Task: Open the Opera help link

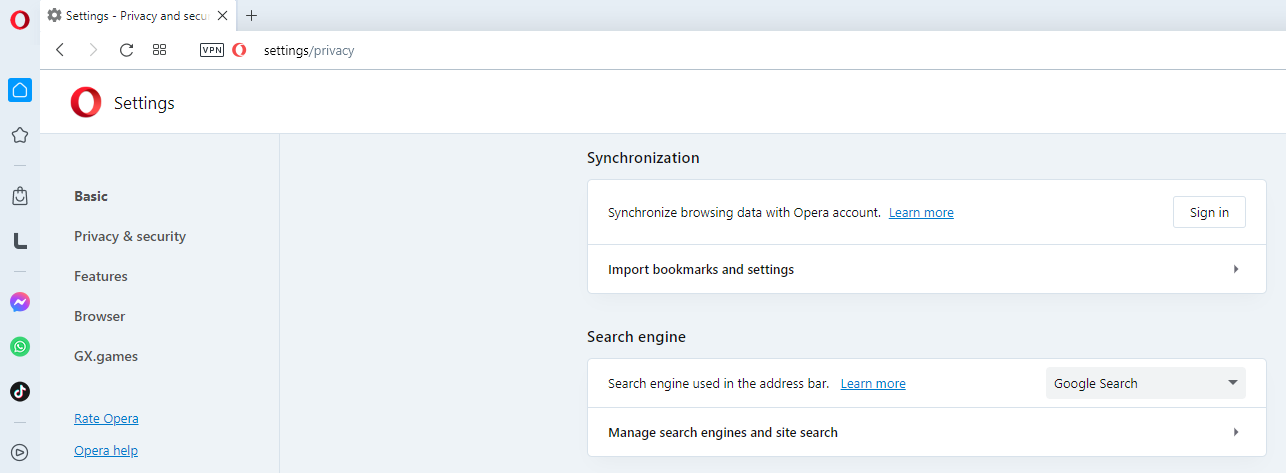Action: (106, 451)
